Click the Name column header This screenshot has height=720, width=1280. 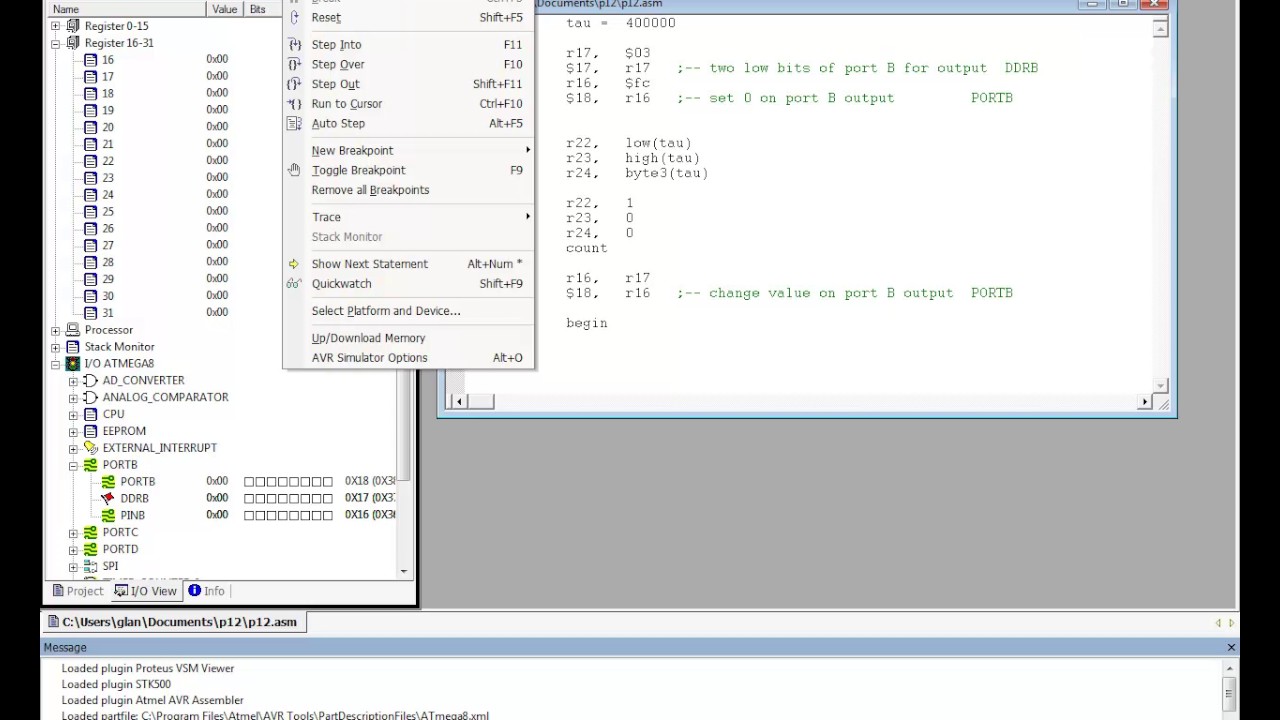[127, 9]
